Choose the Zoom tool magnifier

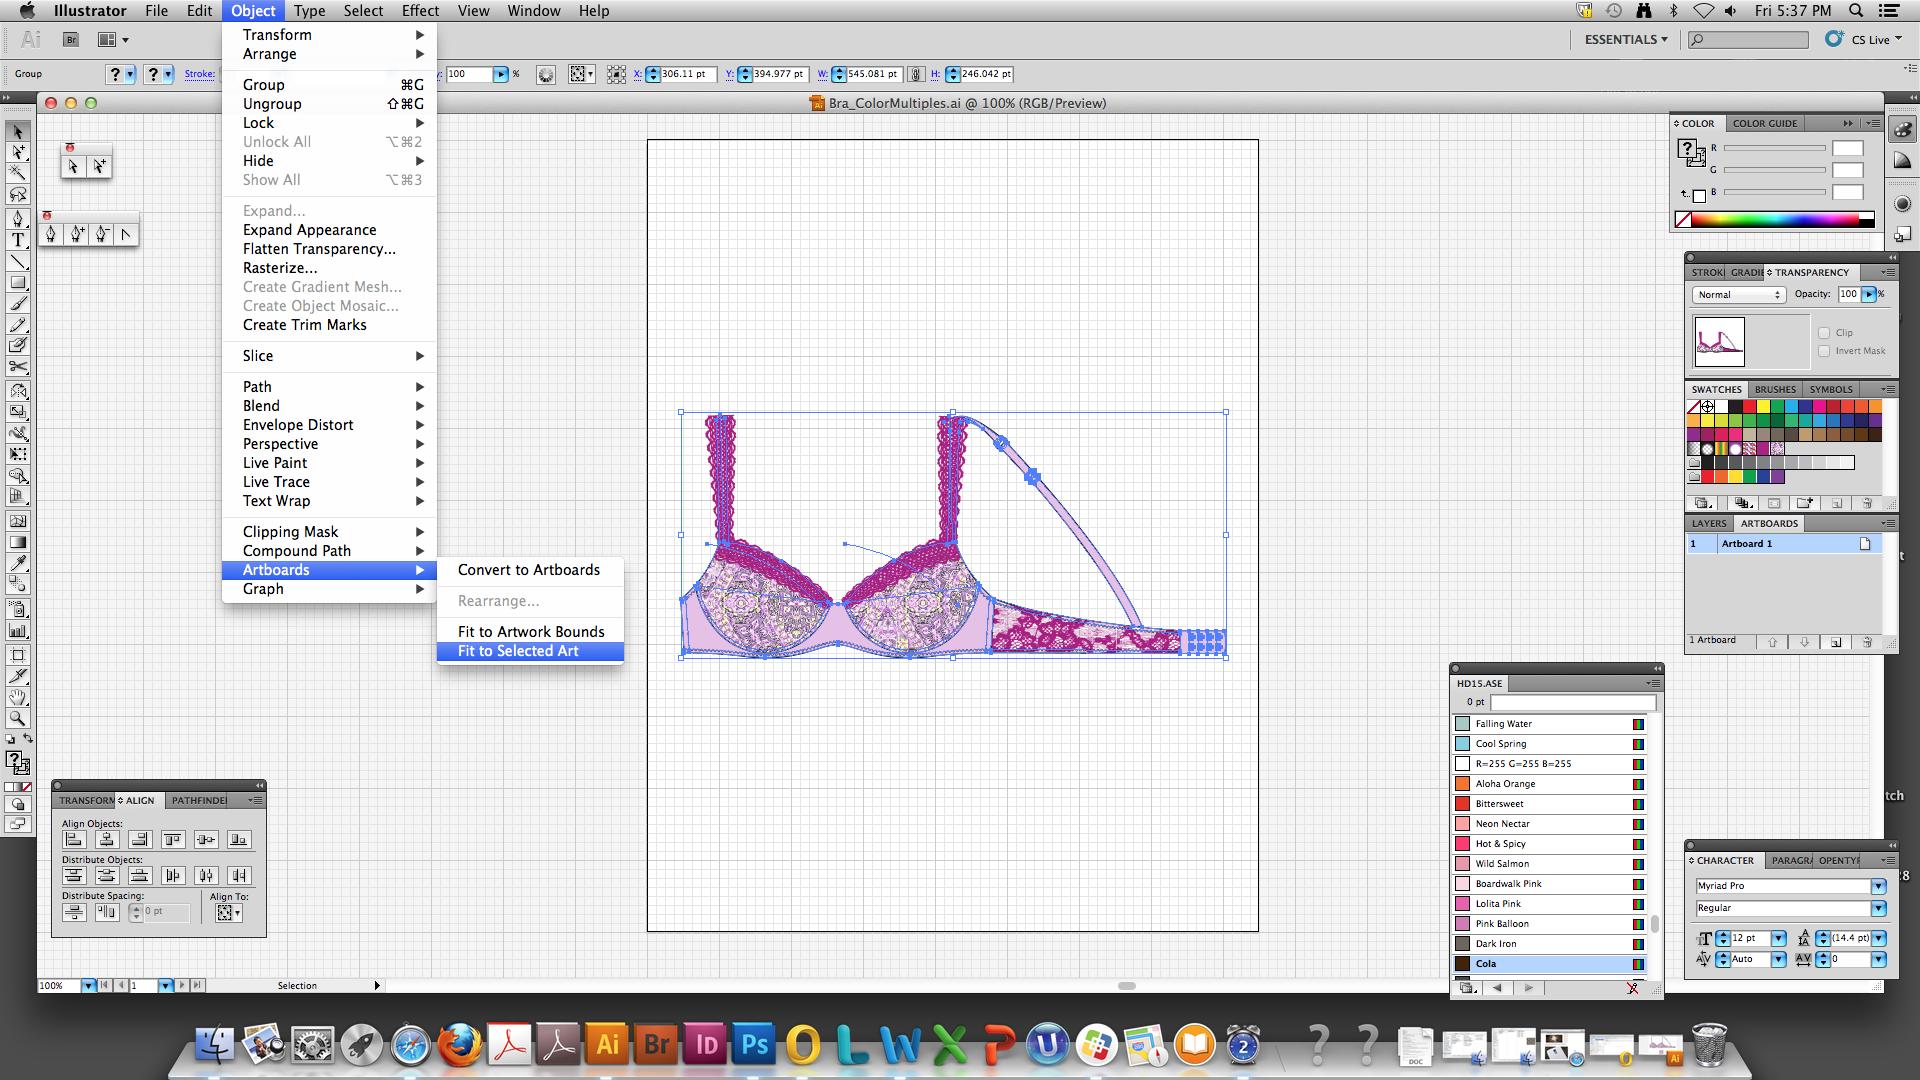(x=18, y=718)
